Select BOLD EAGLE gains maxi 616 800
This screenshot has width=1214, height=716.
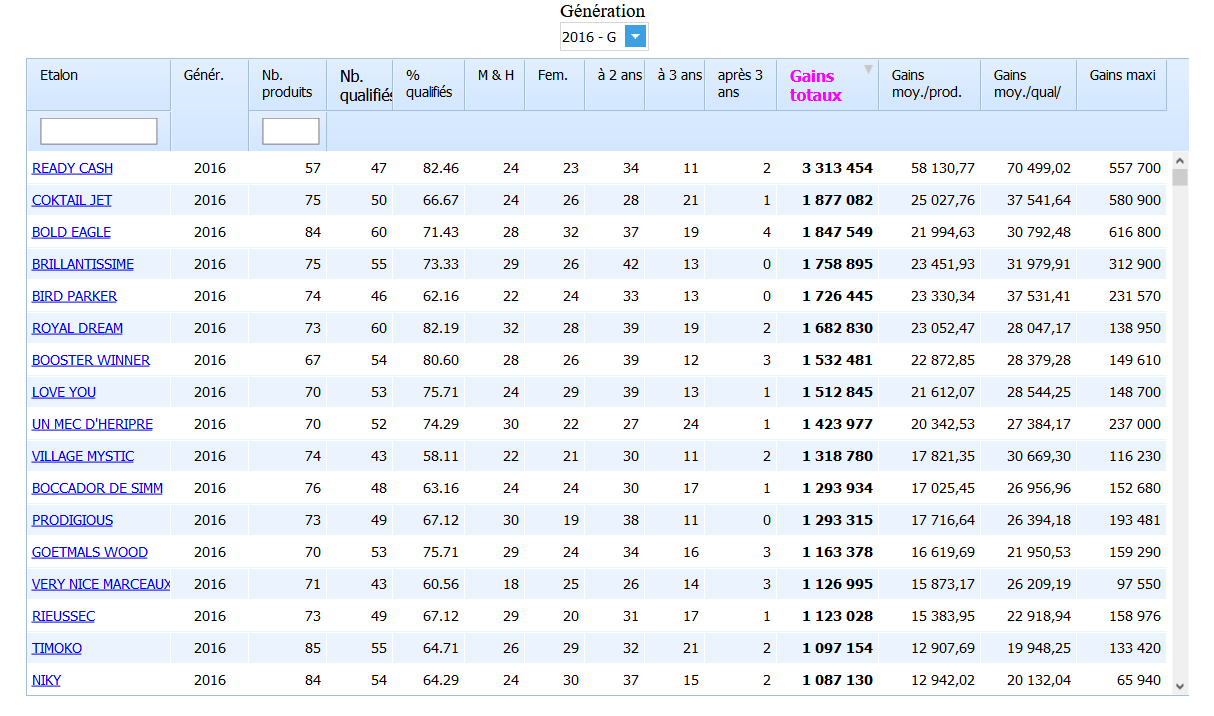click(x=1135, y=232)
